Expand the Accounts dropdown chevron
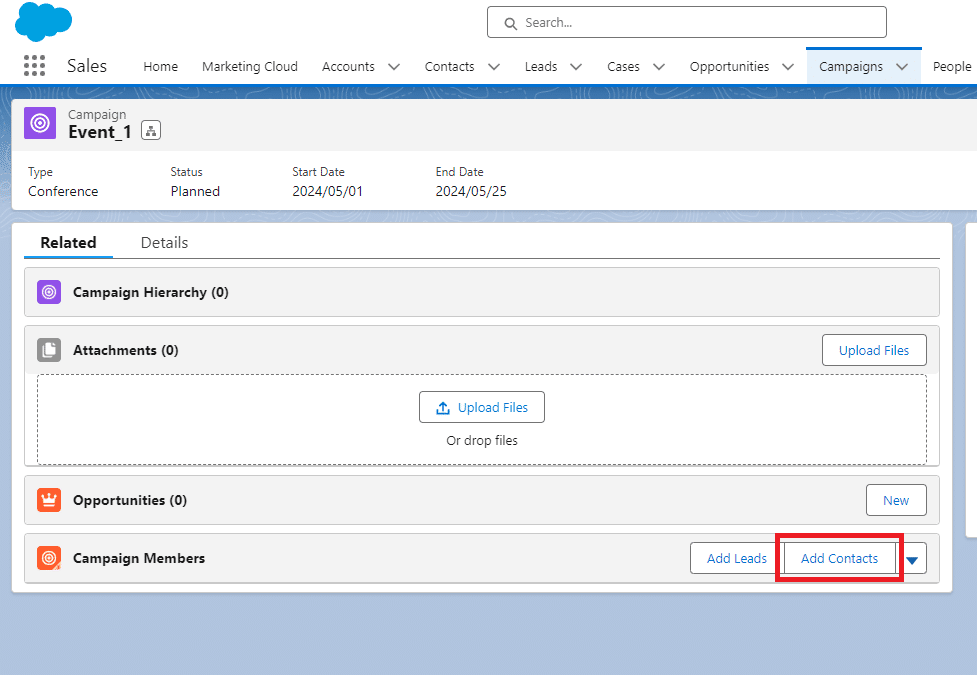Screen dimensions: 977x675 point(394,67)
